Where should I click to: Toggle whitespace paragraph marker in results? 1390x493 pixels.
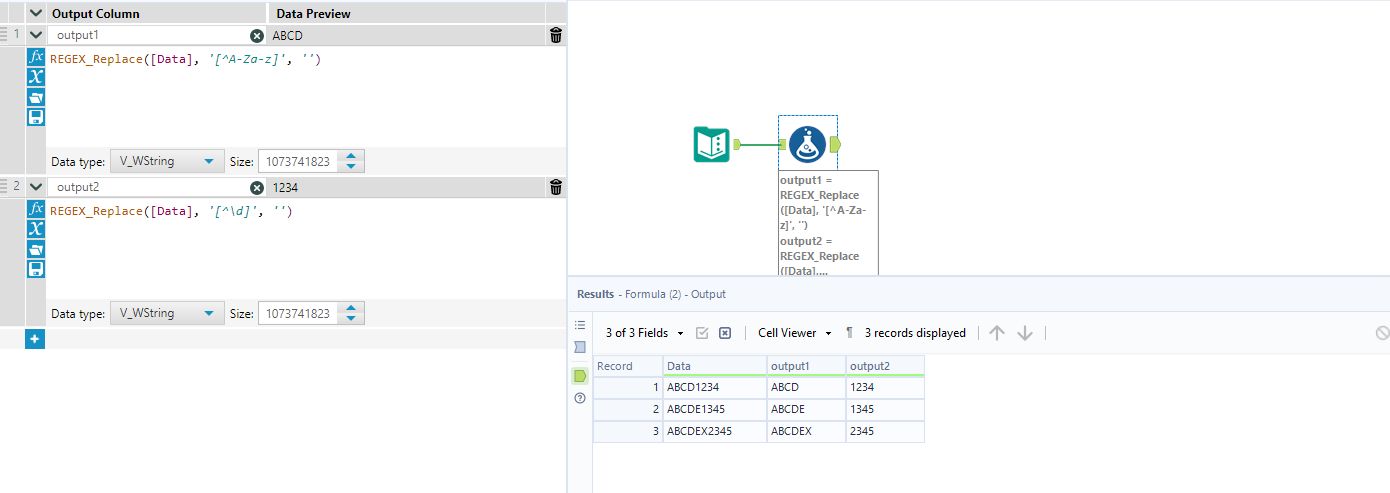point(849,333)
